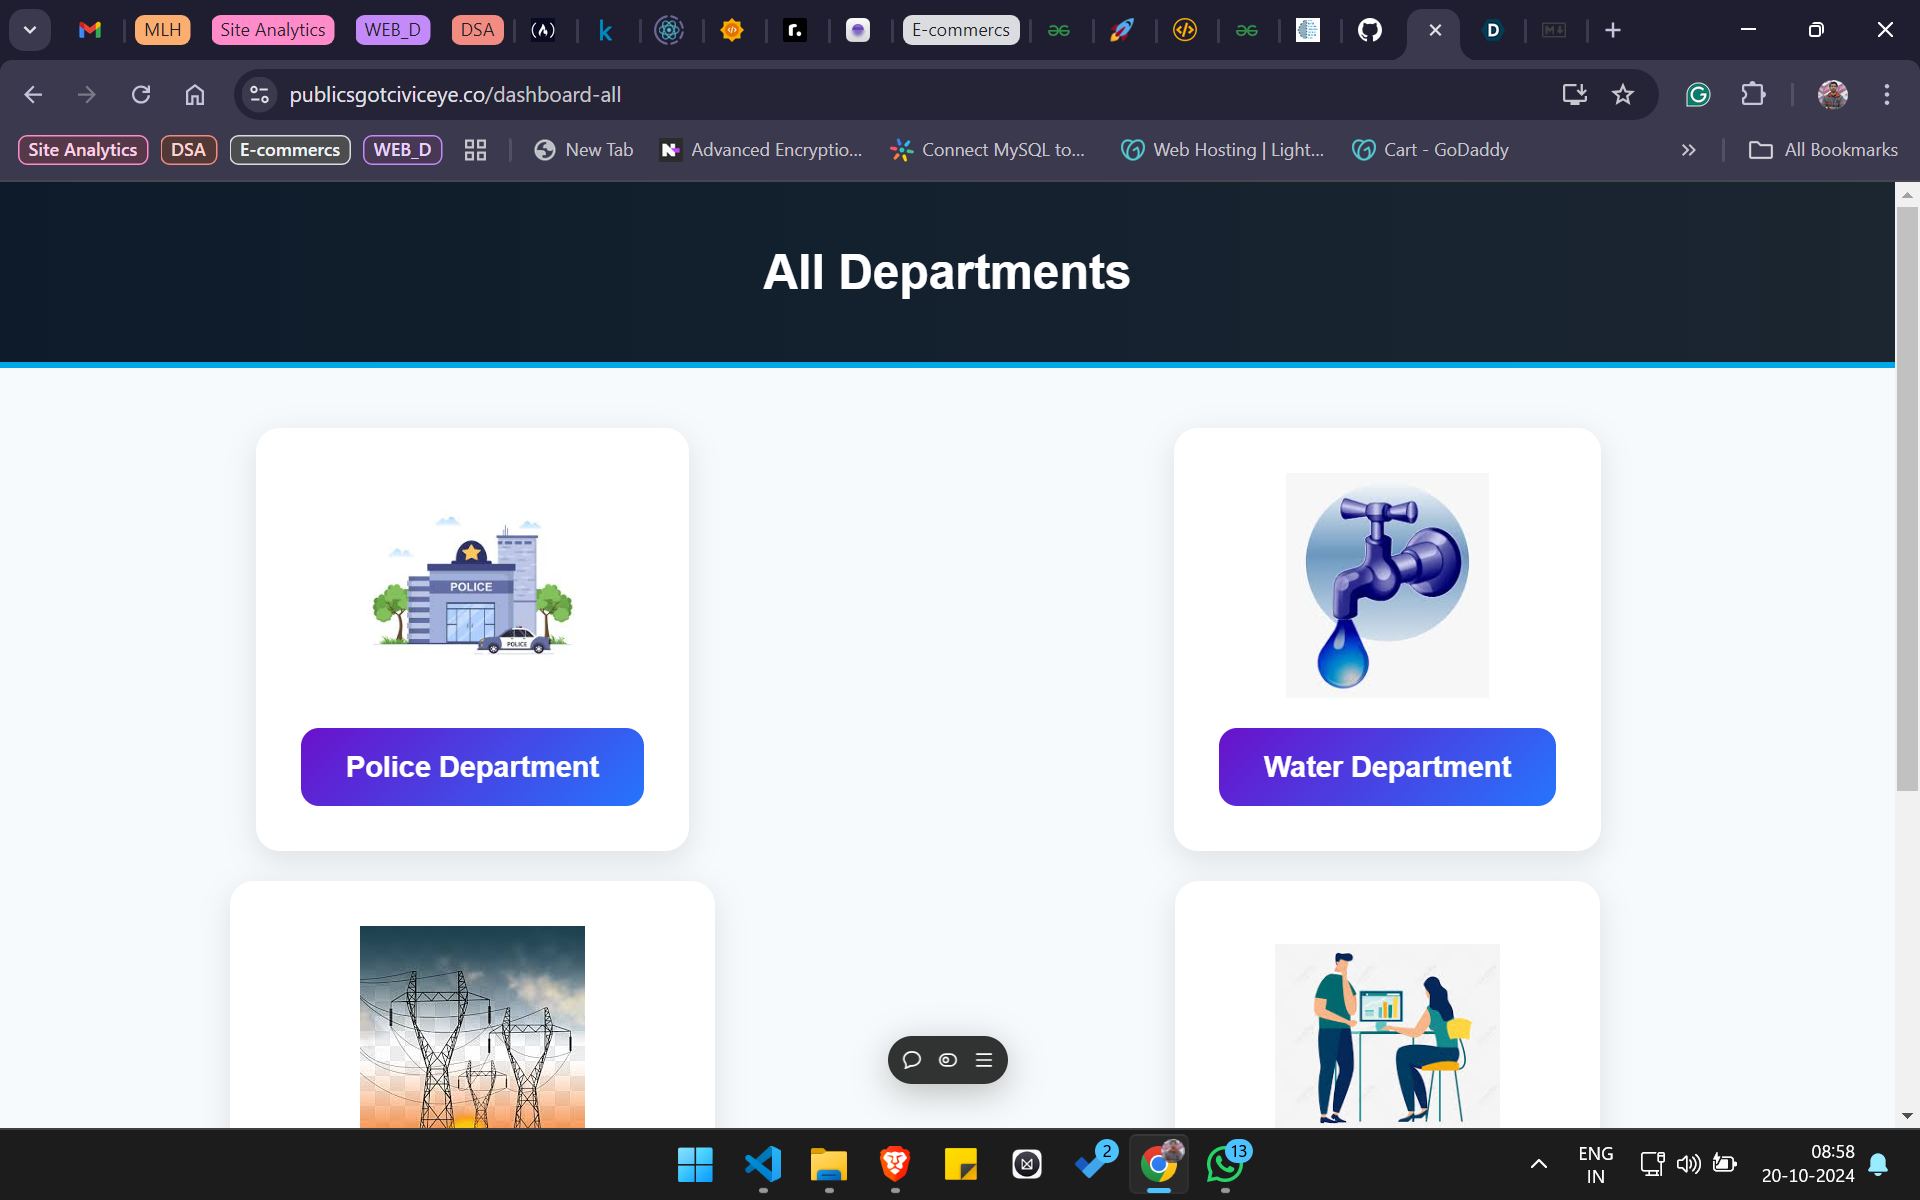Open Police Department dashboard
Screen dimensions: 1920x1200
(472, 767)
